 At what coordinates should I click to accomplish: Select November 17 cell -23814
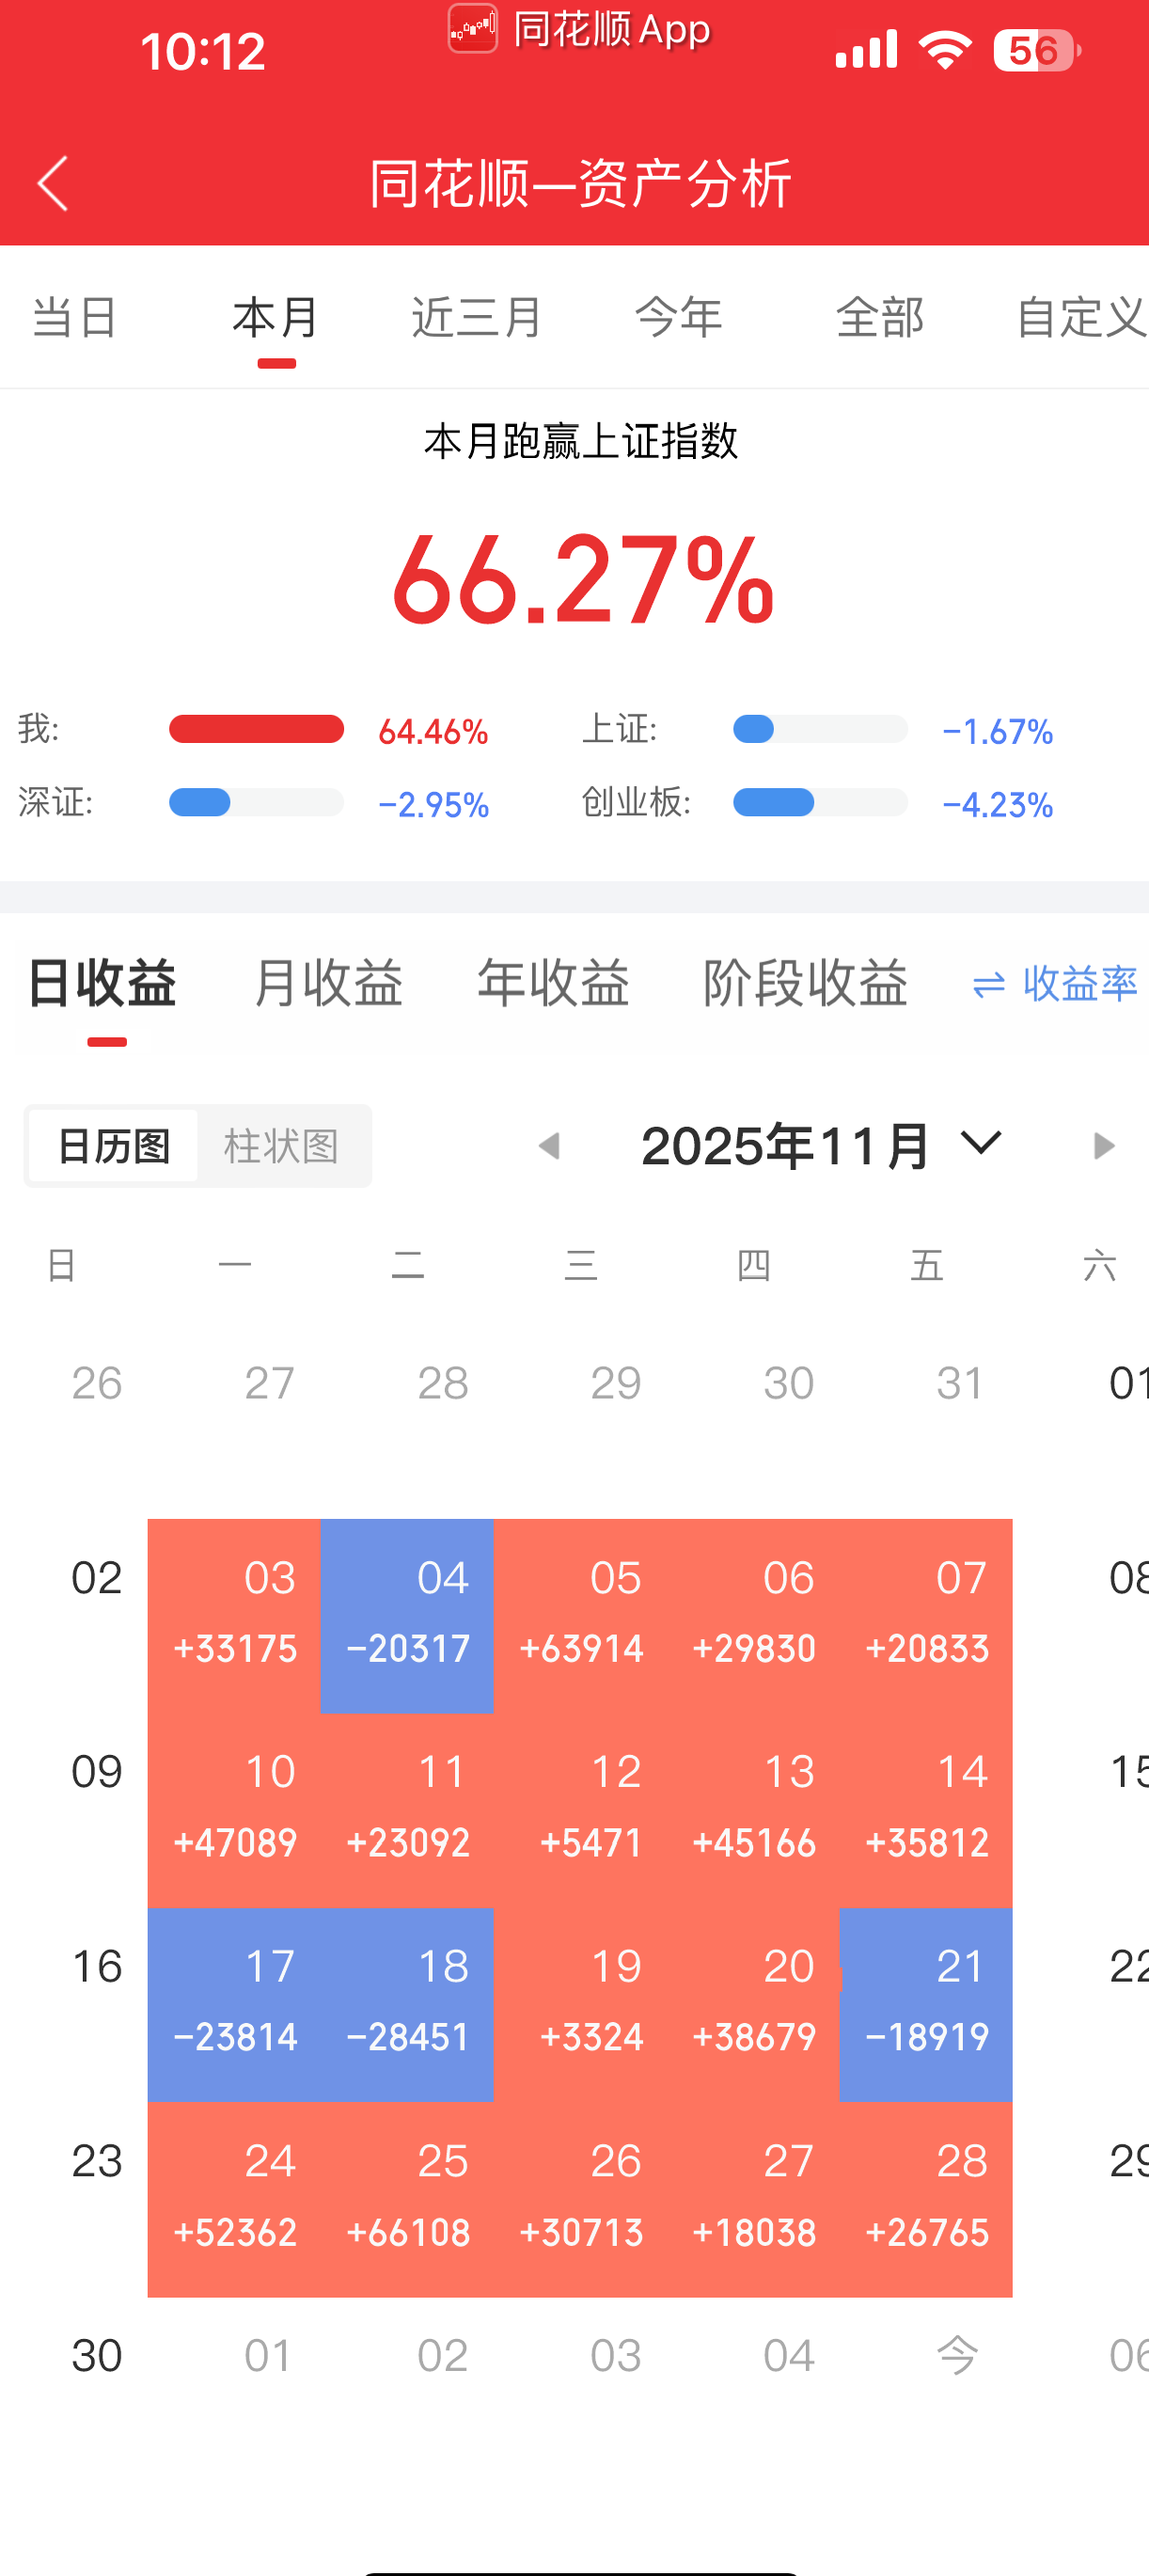coord(235,2005)
